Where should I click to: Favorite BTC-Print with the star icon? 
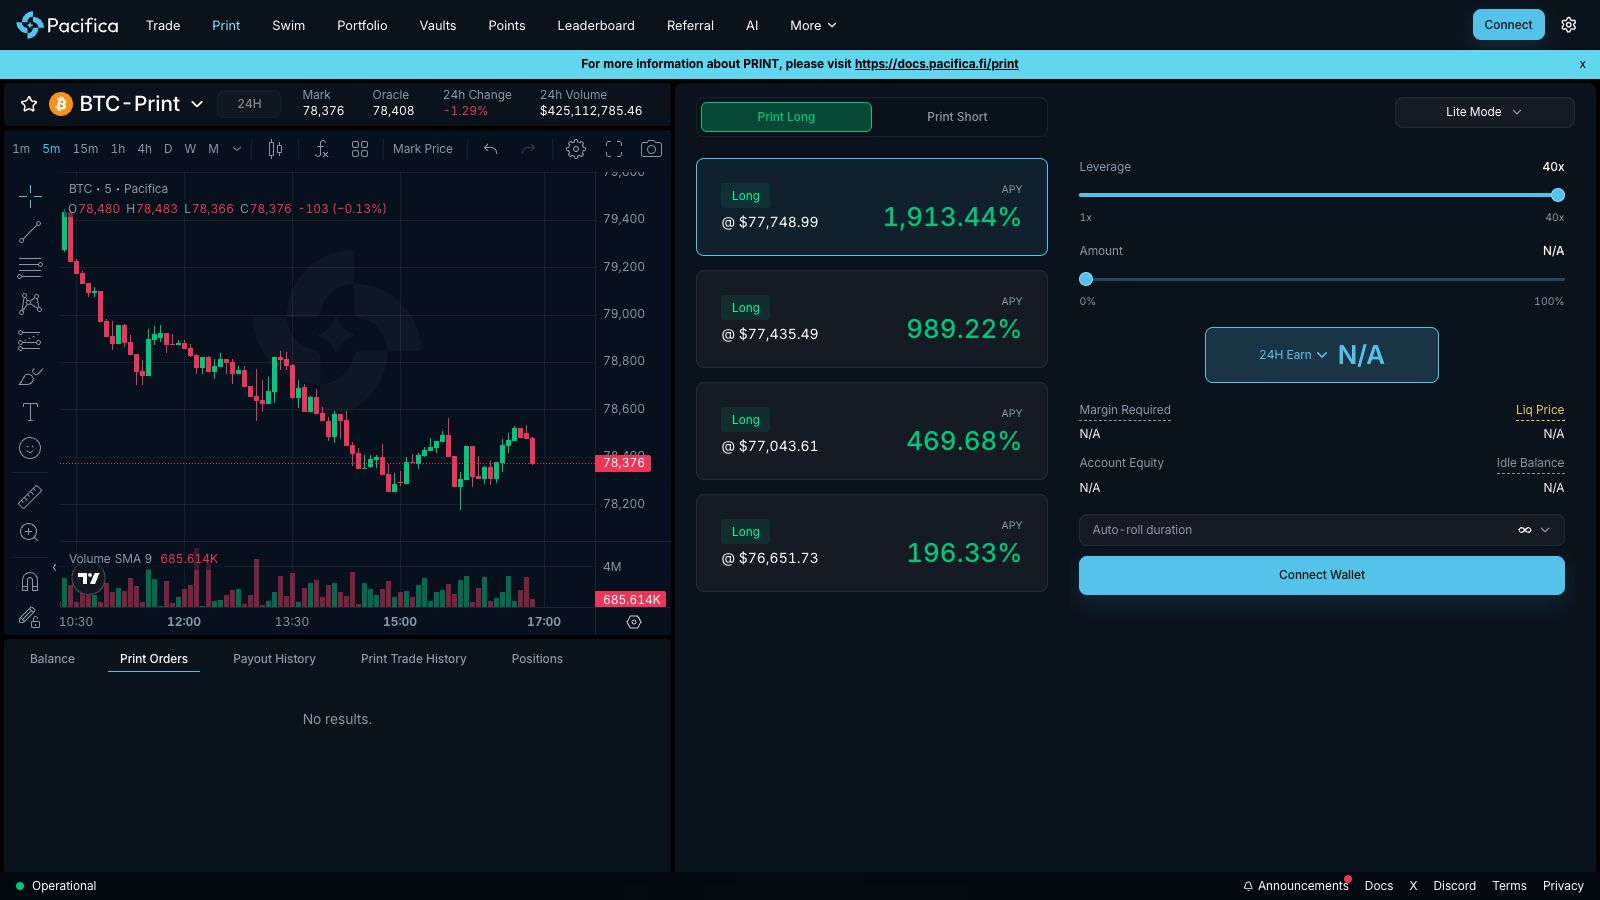tap(29, 104)
